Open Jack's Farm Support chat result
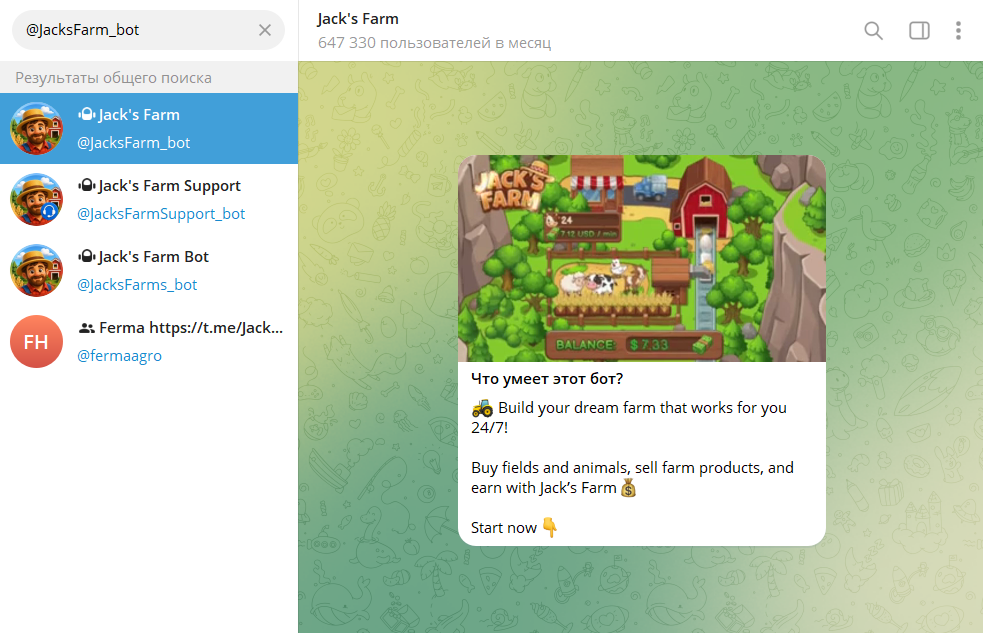Image resolution: width=983 pixels, height=633 pixels. [x=149, y=199]
